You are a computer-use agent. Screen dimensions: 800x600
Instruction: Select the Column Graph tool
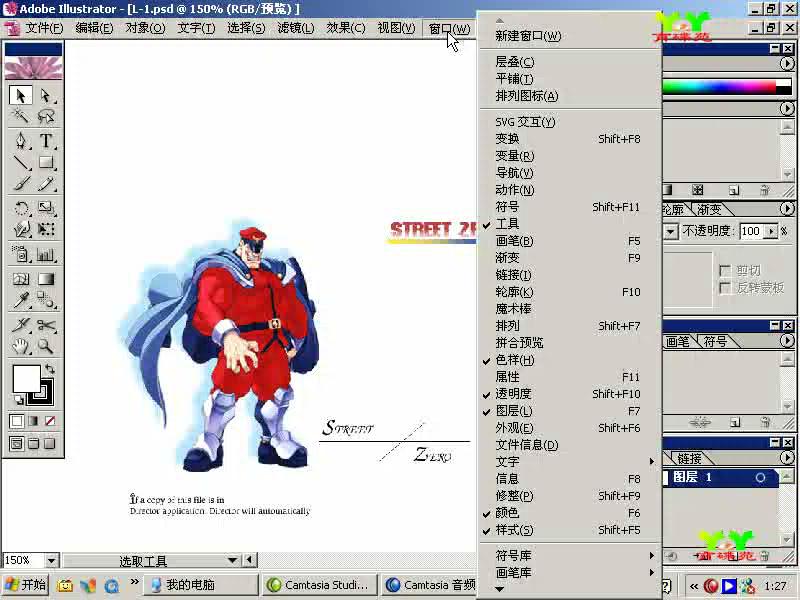point(46,254)
